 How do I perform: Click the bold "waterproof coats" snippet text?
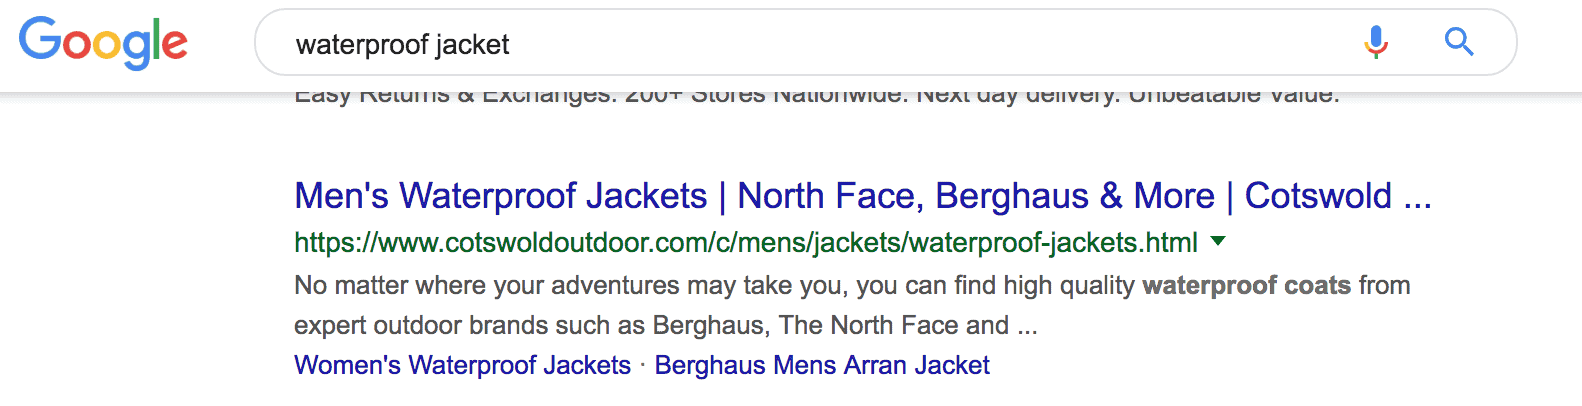click(1246, 286)
